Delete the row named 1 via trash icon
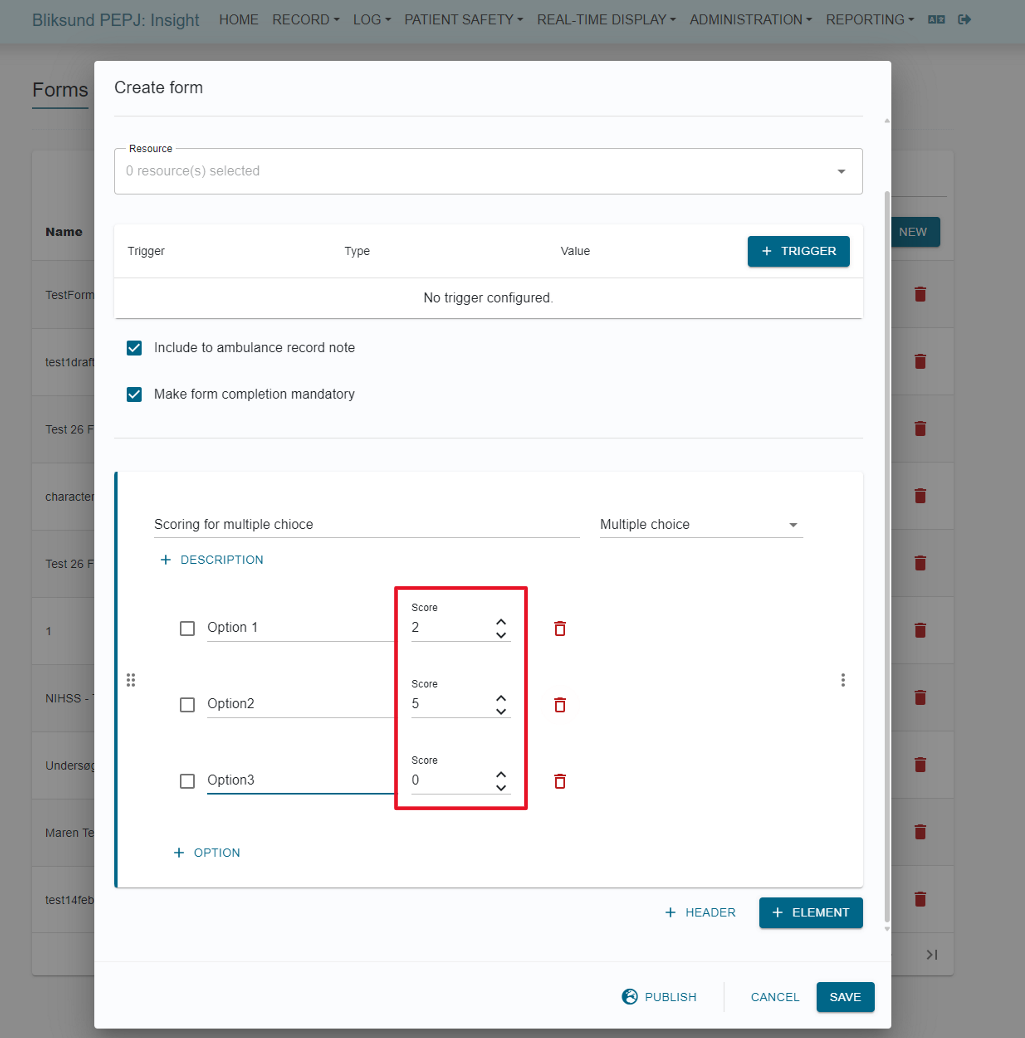Viewport: 1025px width, 1038px height. [920, 630]
